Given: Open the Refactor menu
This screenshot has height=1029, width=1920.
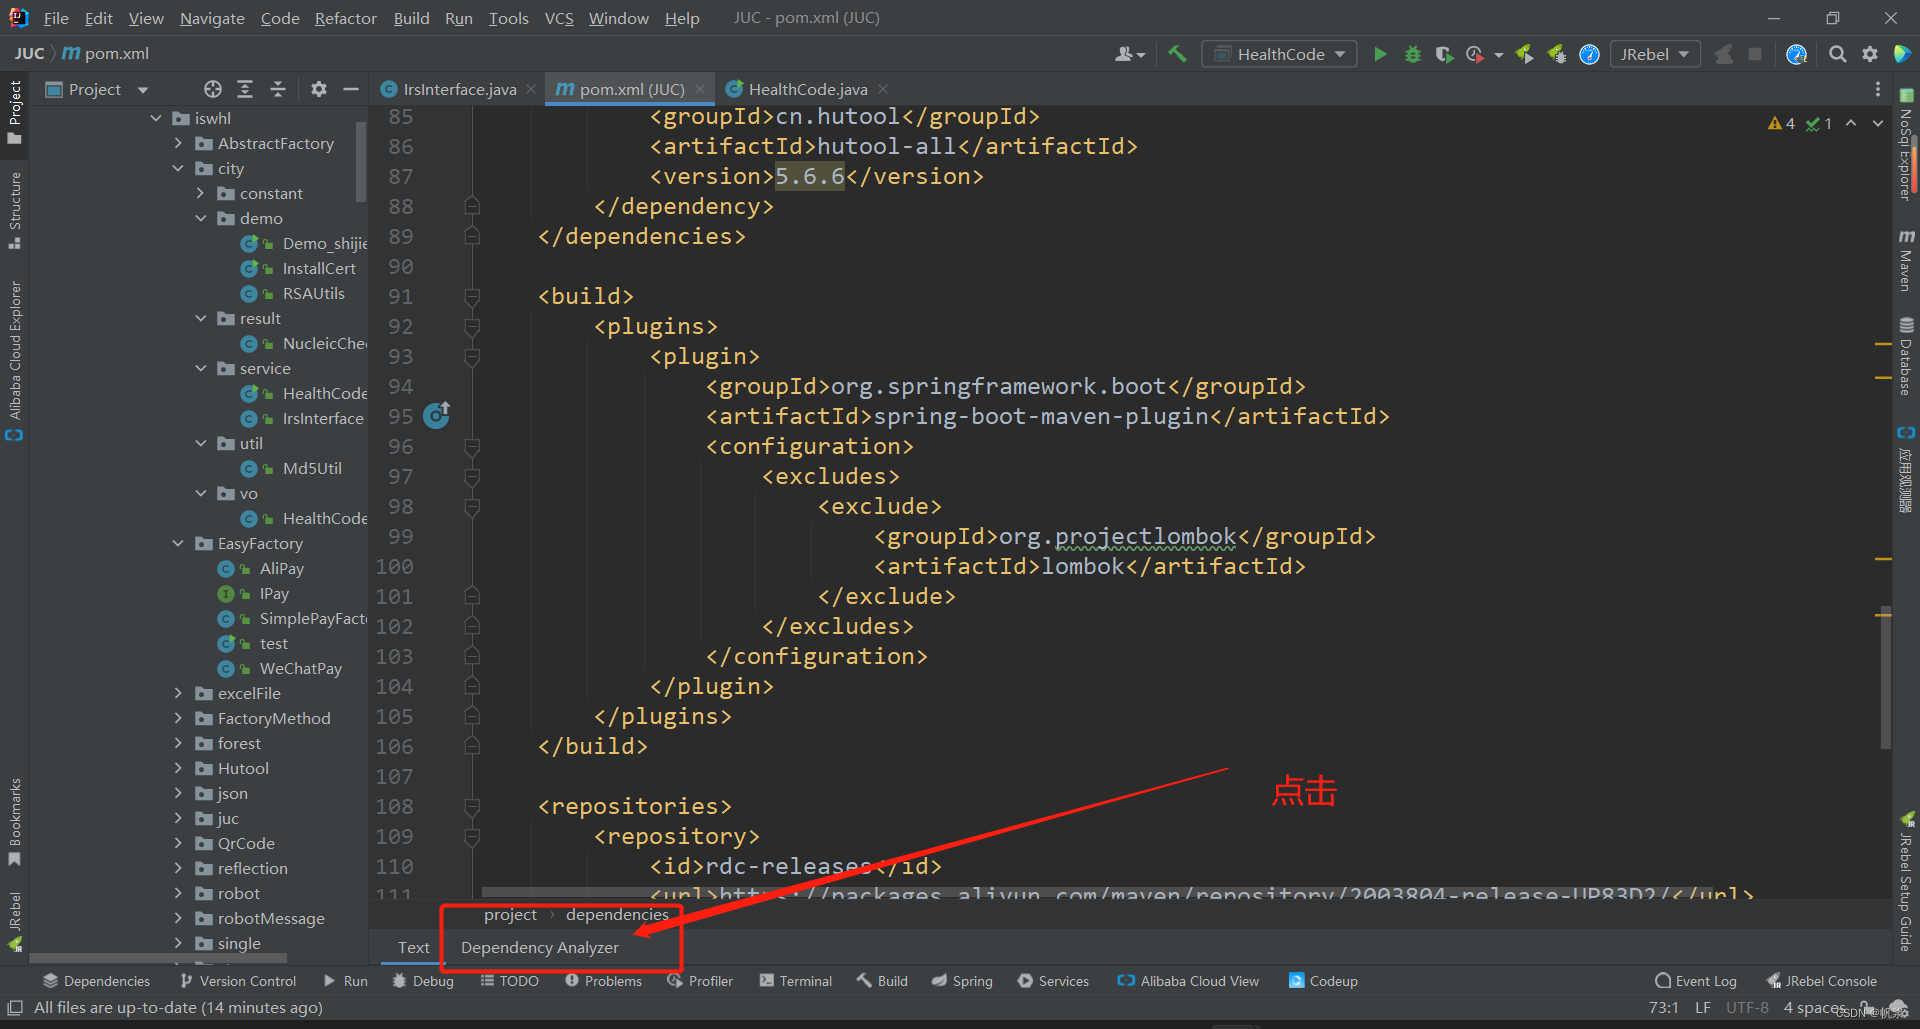Looking at the screenshot, I should pyautogui.click(x=345, y=18).
